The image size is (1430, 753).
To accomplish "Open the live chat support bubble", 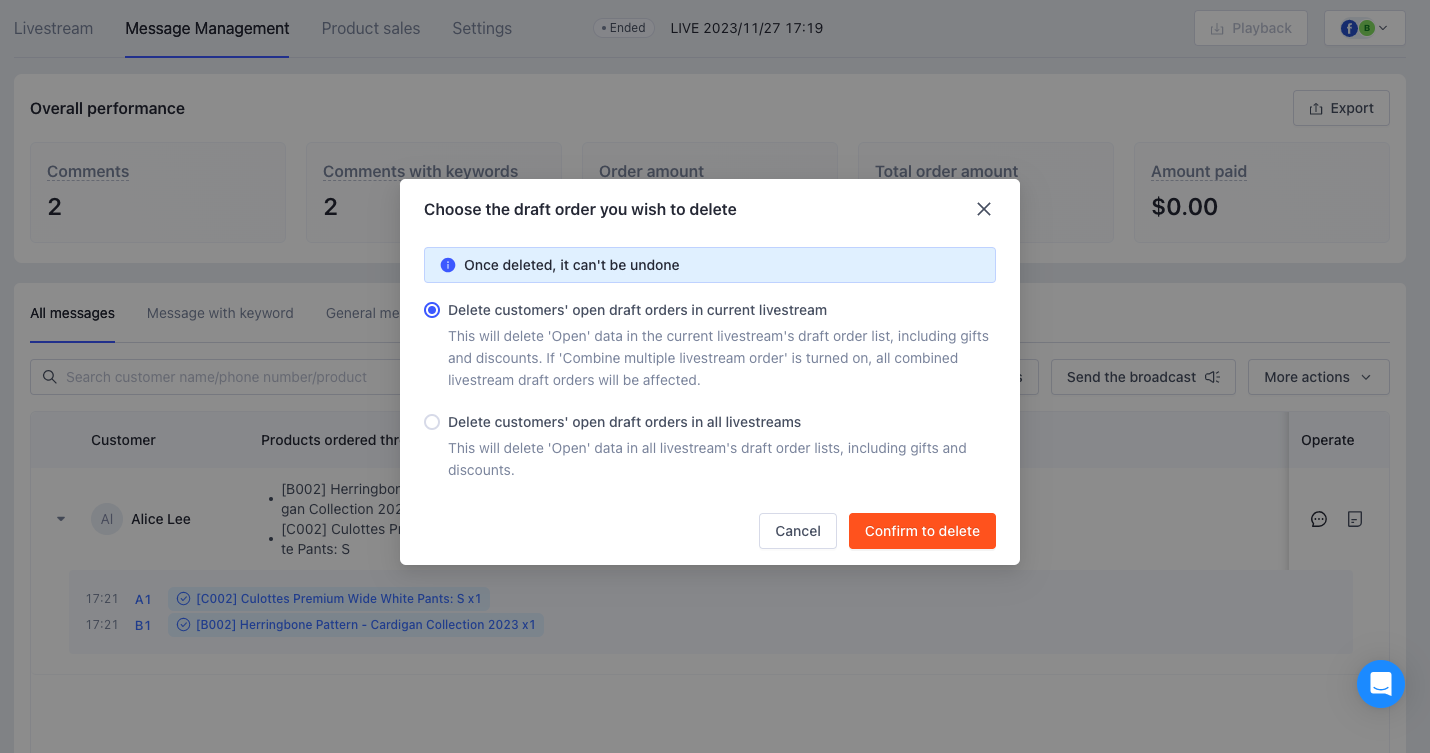I will pos(1381,684).
